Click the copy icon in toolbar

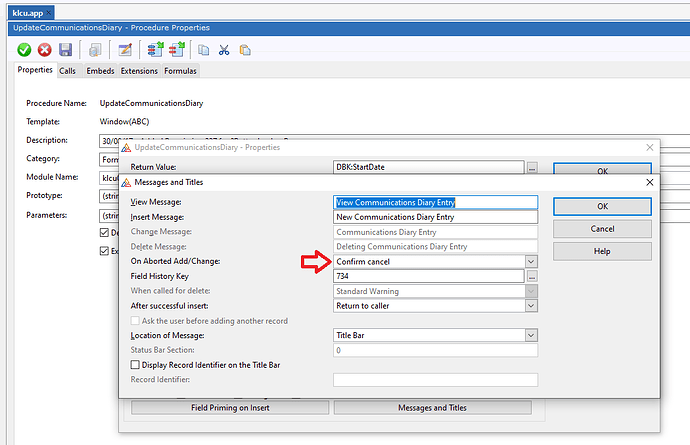(204, 50)
